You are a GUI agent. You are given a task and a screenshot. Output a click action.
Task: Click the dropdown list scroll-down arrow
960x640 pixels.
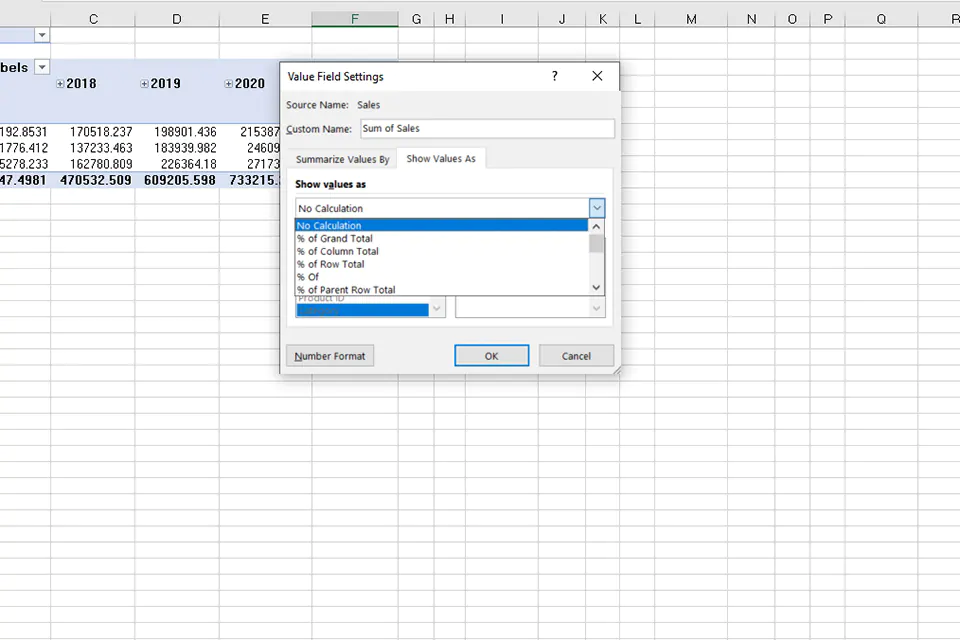coord(596,287)
